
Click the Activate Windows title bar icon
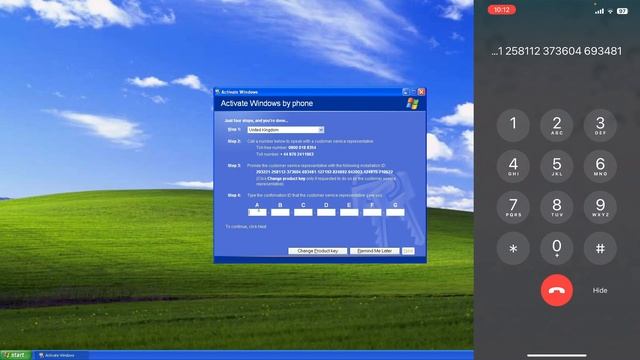218,92
